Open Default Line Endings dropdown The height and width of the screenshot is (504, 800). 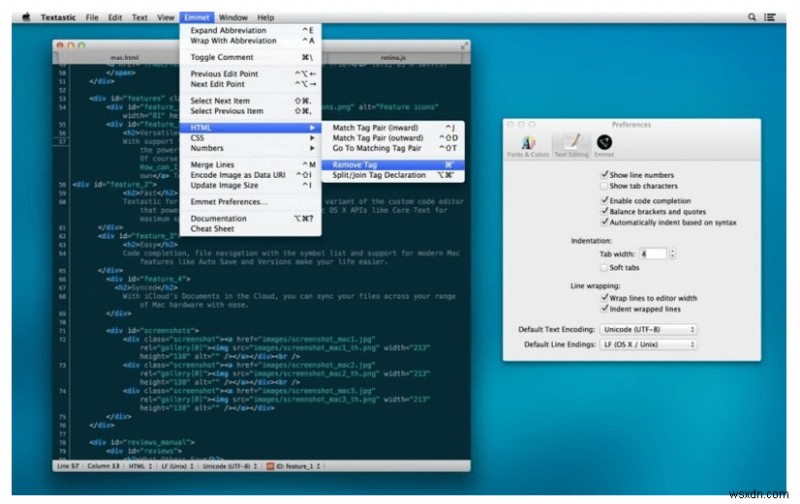click(x=648, y=344)
